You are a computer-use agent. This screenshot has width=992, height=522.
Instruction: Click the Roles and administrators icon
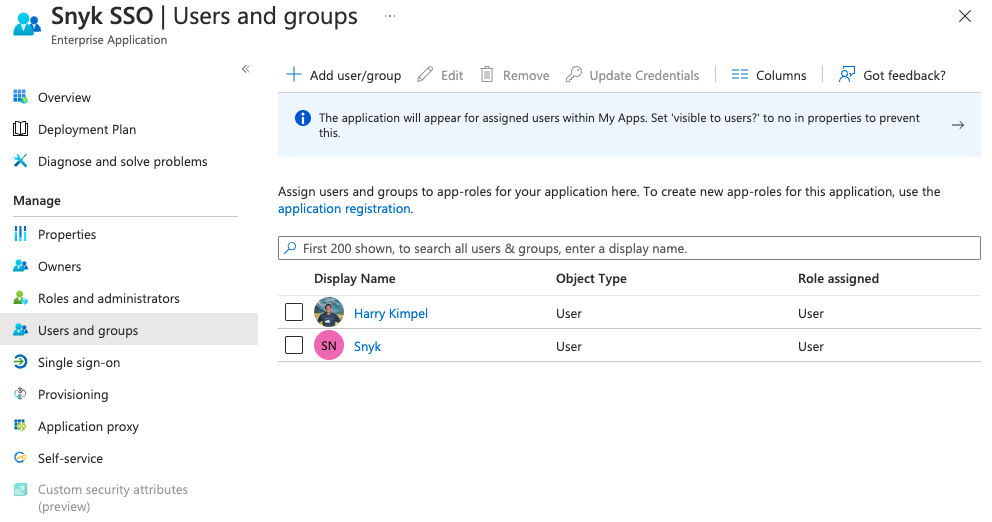click(x=20, y=298)
